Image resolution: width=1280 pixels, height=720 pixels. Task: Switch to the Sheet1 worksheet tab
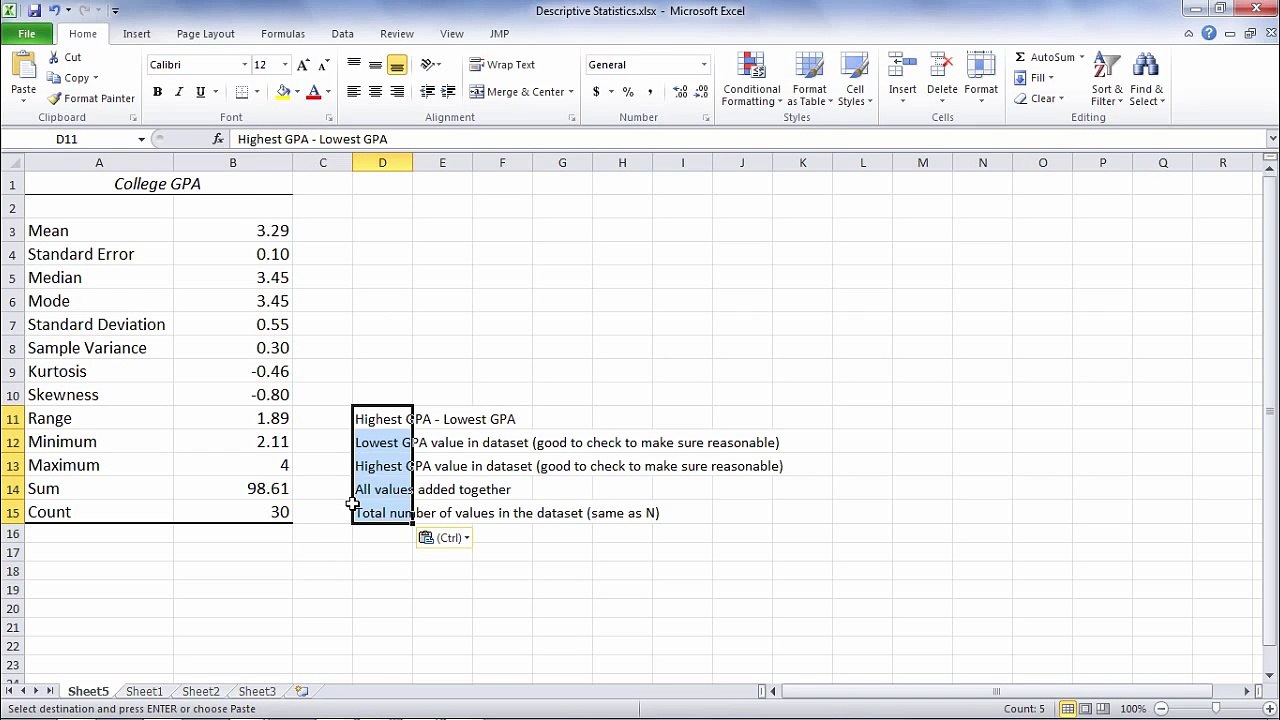(144, 691)
